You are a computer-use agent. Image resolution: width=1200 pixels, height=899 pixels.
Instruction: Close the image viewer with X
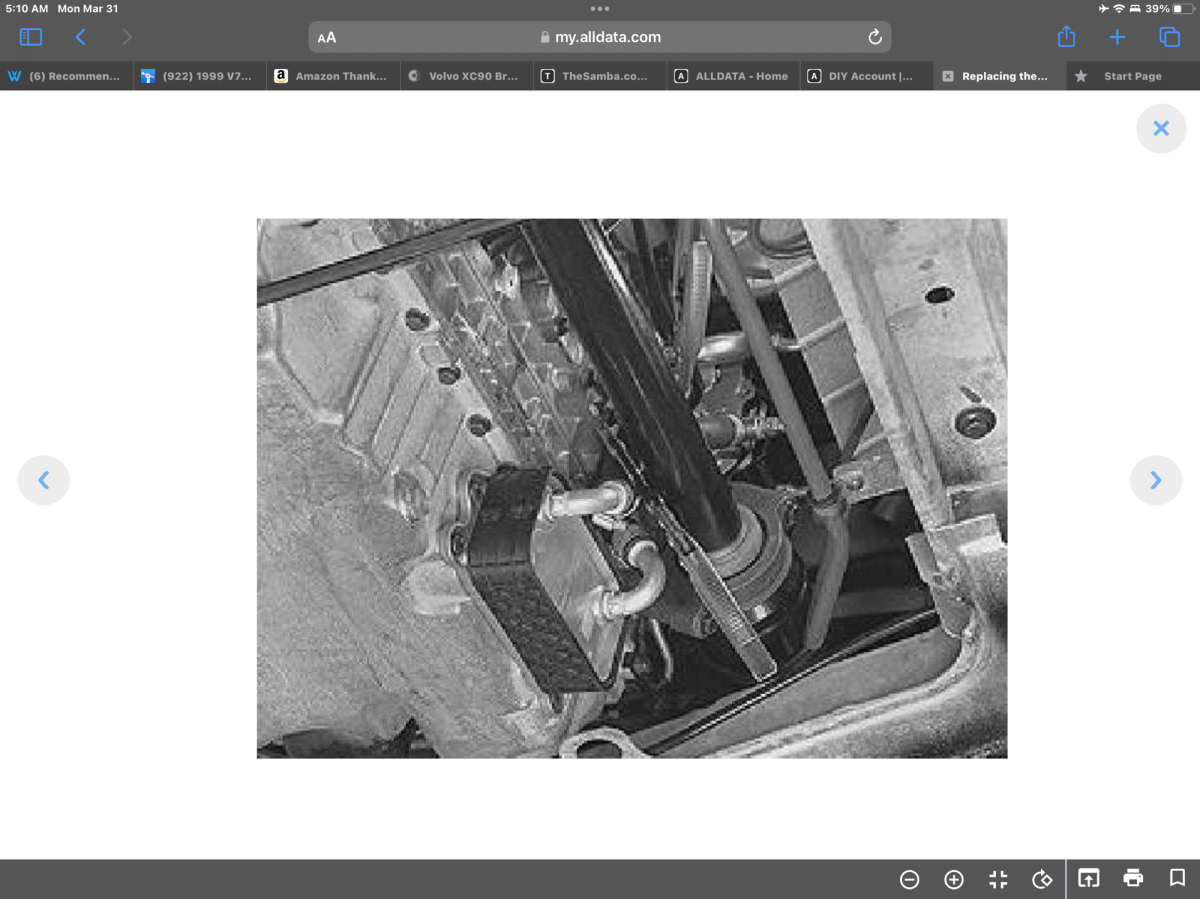tap(1161, 128)
